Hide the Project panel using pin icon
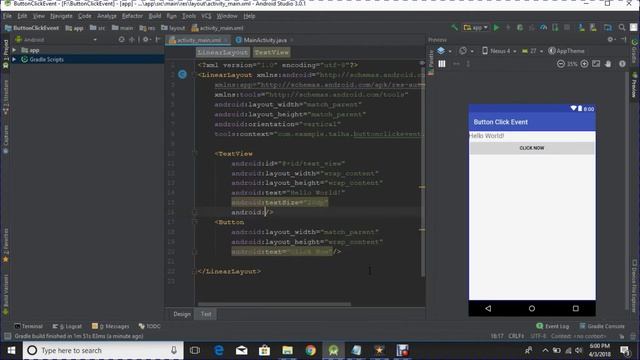The image size is (640, 360). (x=158, y=40)
